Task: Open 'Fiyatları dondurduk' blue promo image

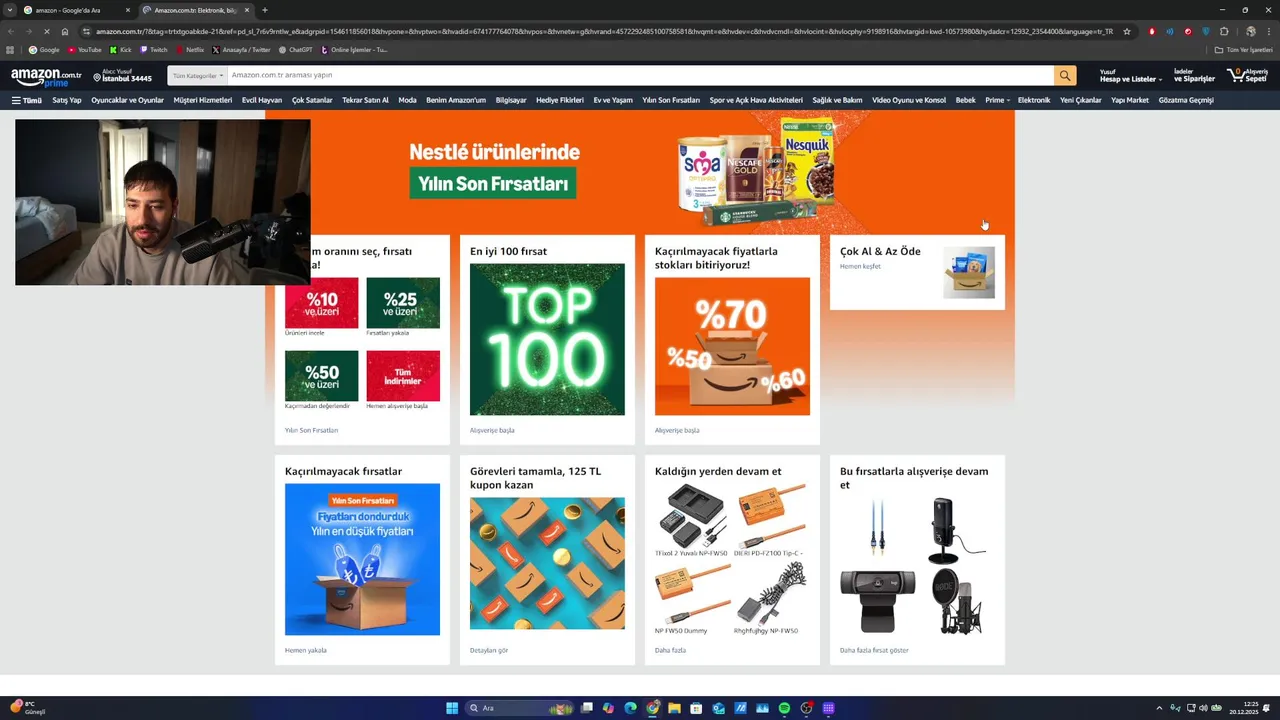Action: click(362, 559)
